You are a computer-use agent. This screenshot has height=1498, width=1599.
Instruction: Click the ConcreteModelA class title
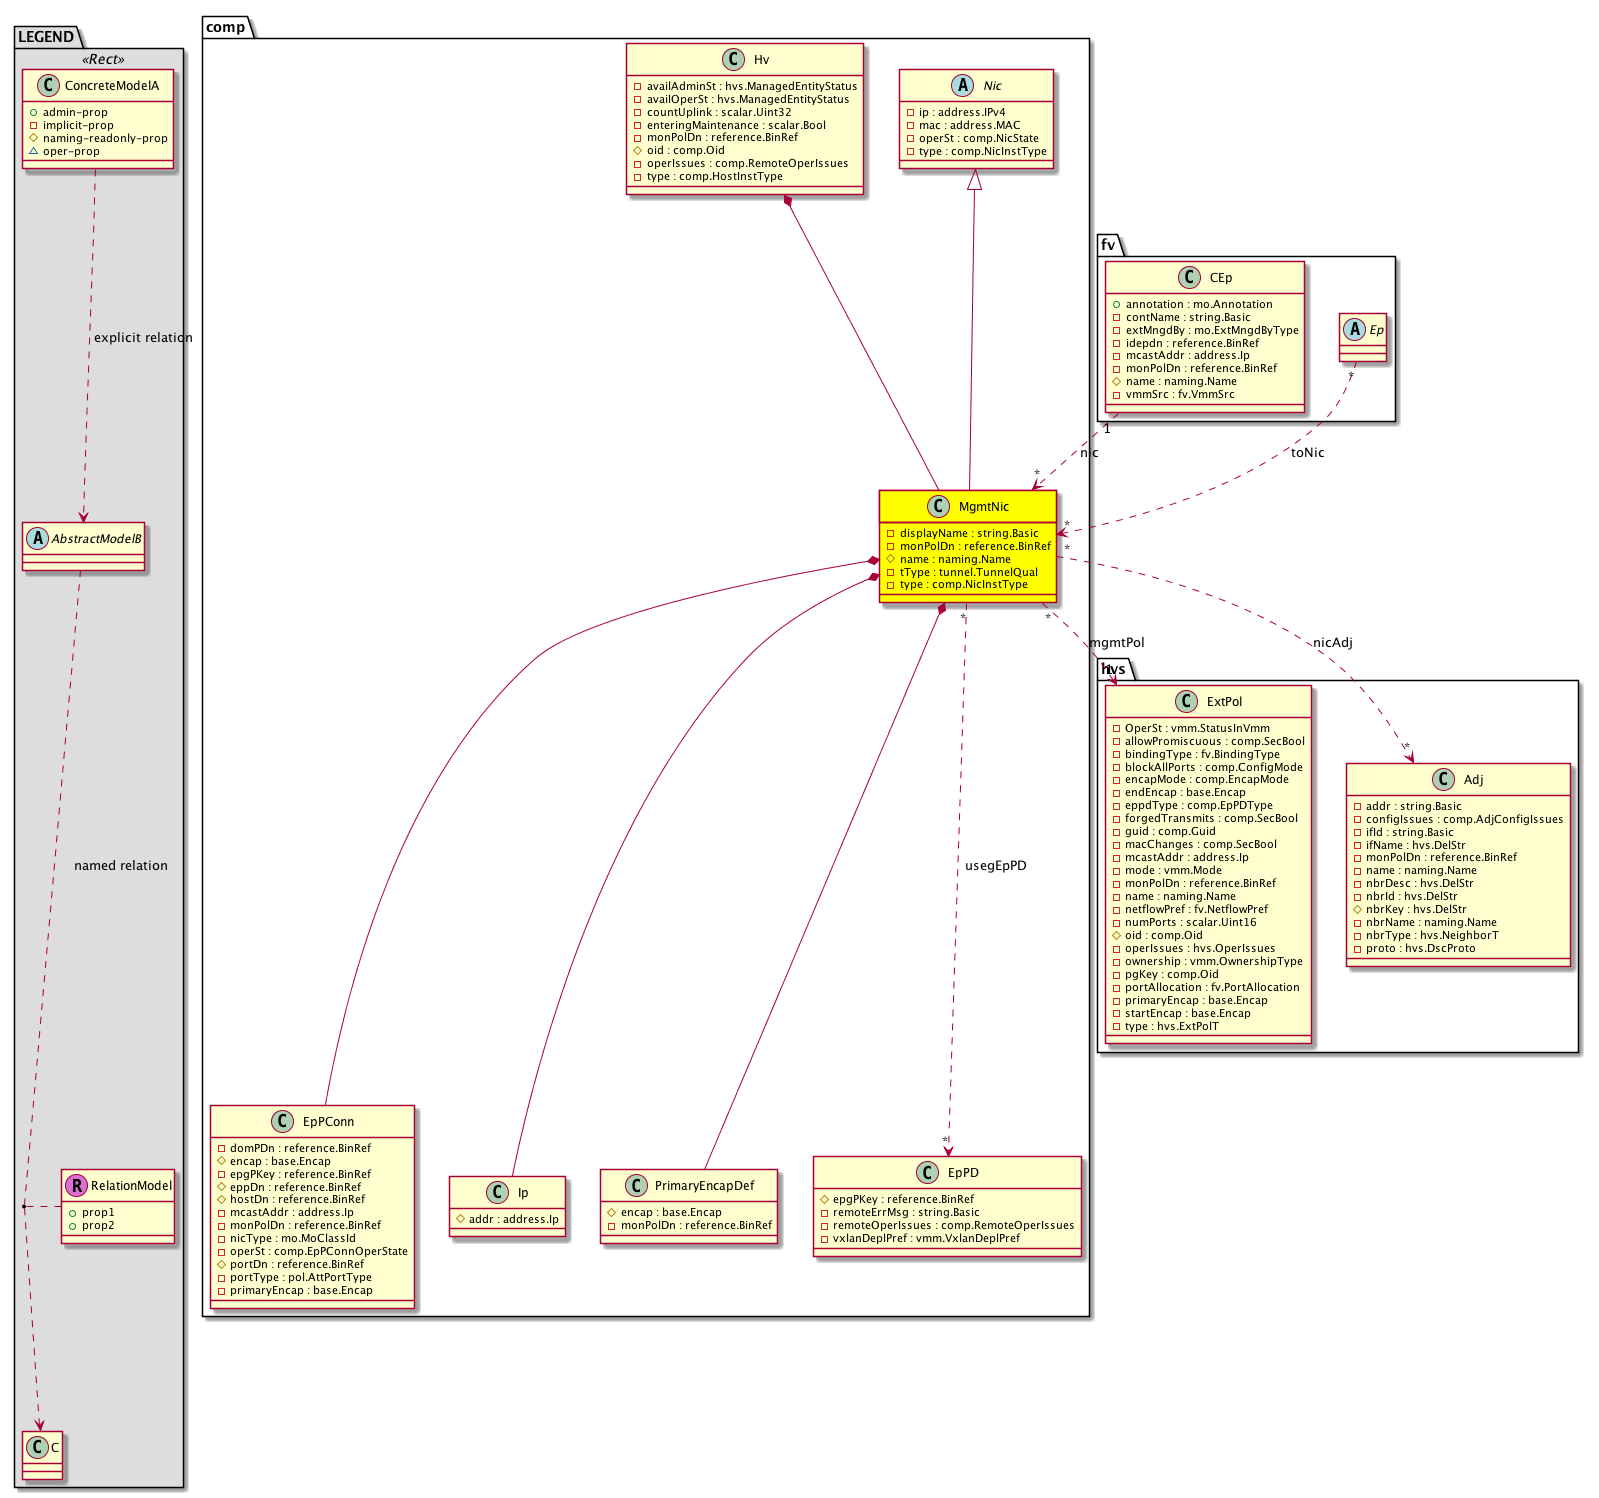[x=112, y=85]
